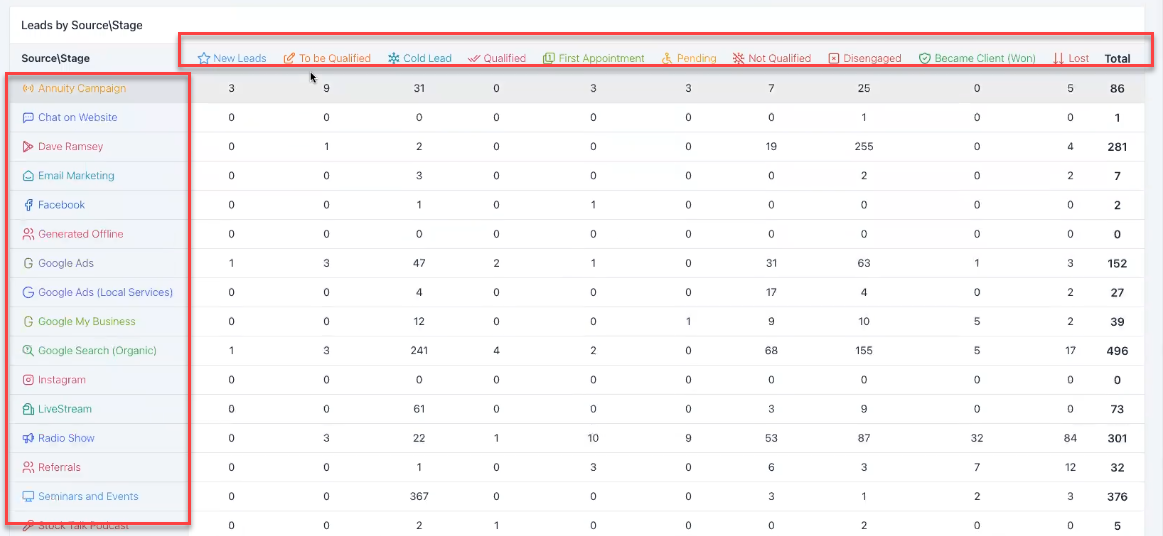Click the Instagram logo icon
1163x536 pixels.
coord(28,380)
